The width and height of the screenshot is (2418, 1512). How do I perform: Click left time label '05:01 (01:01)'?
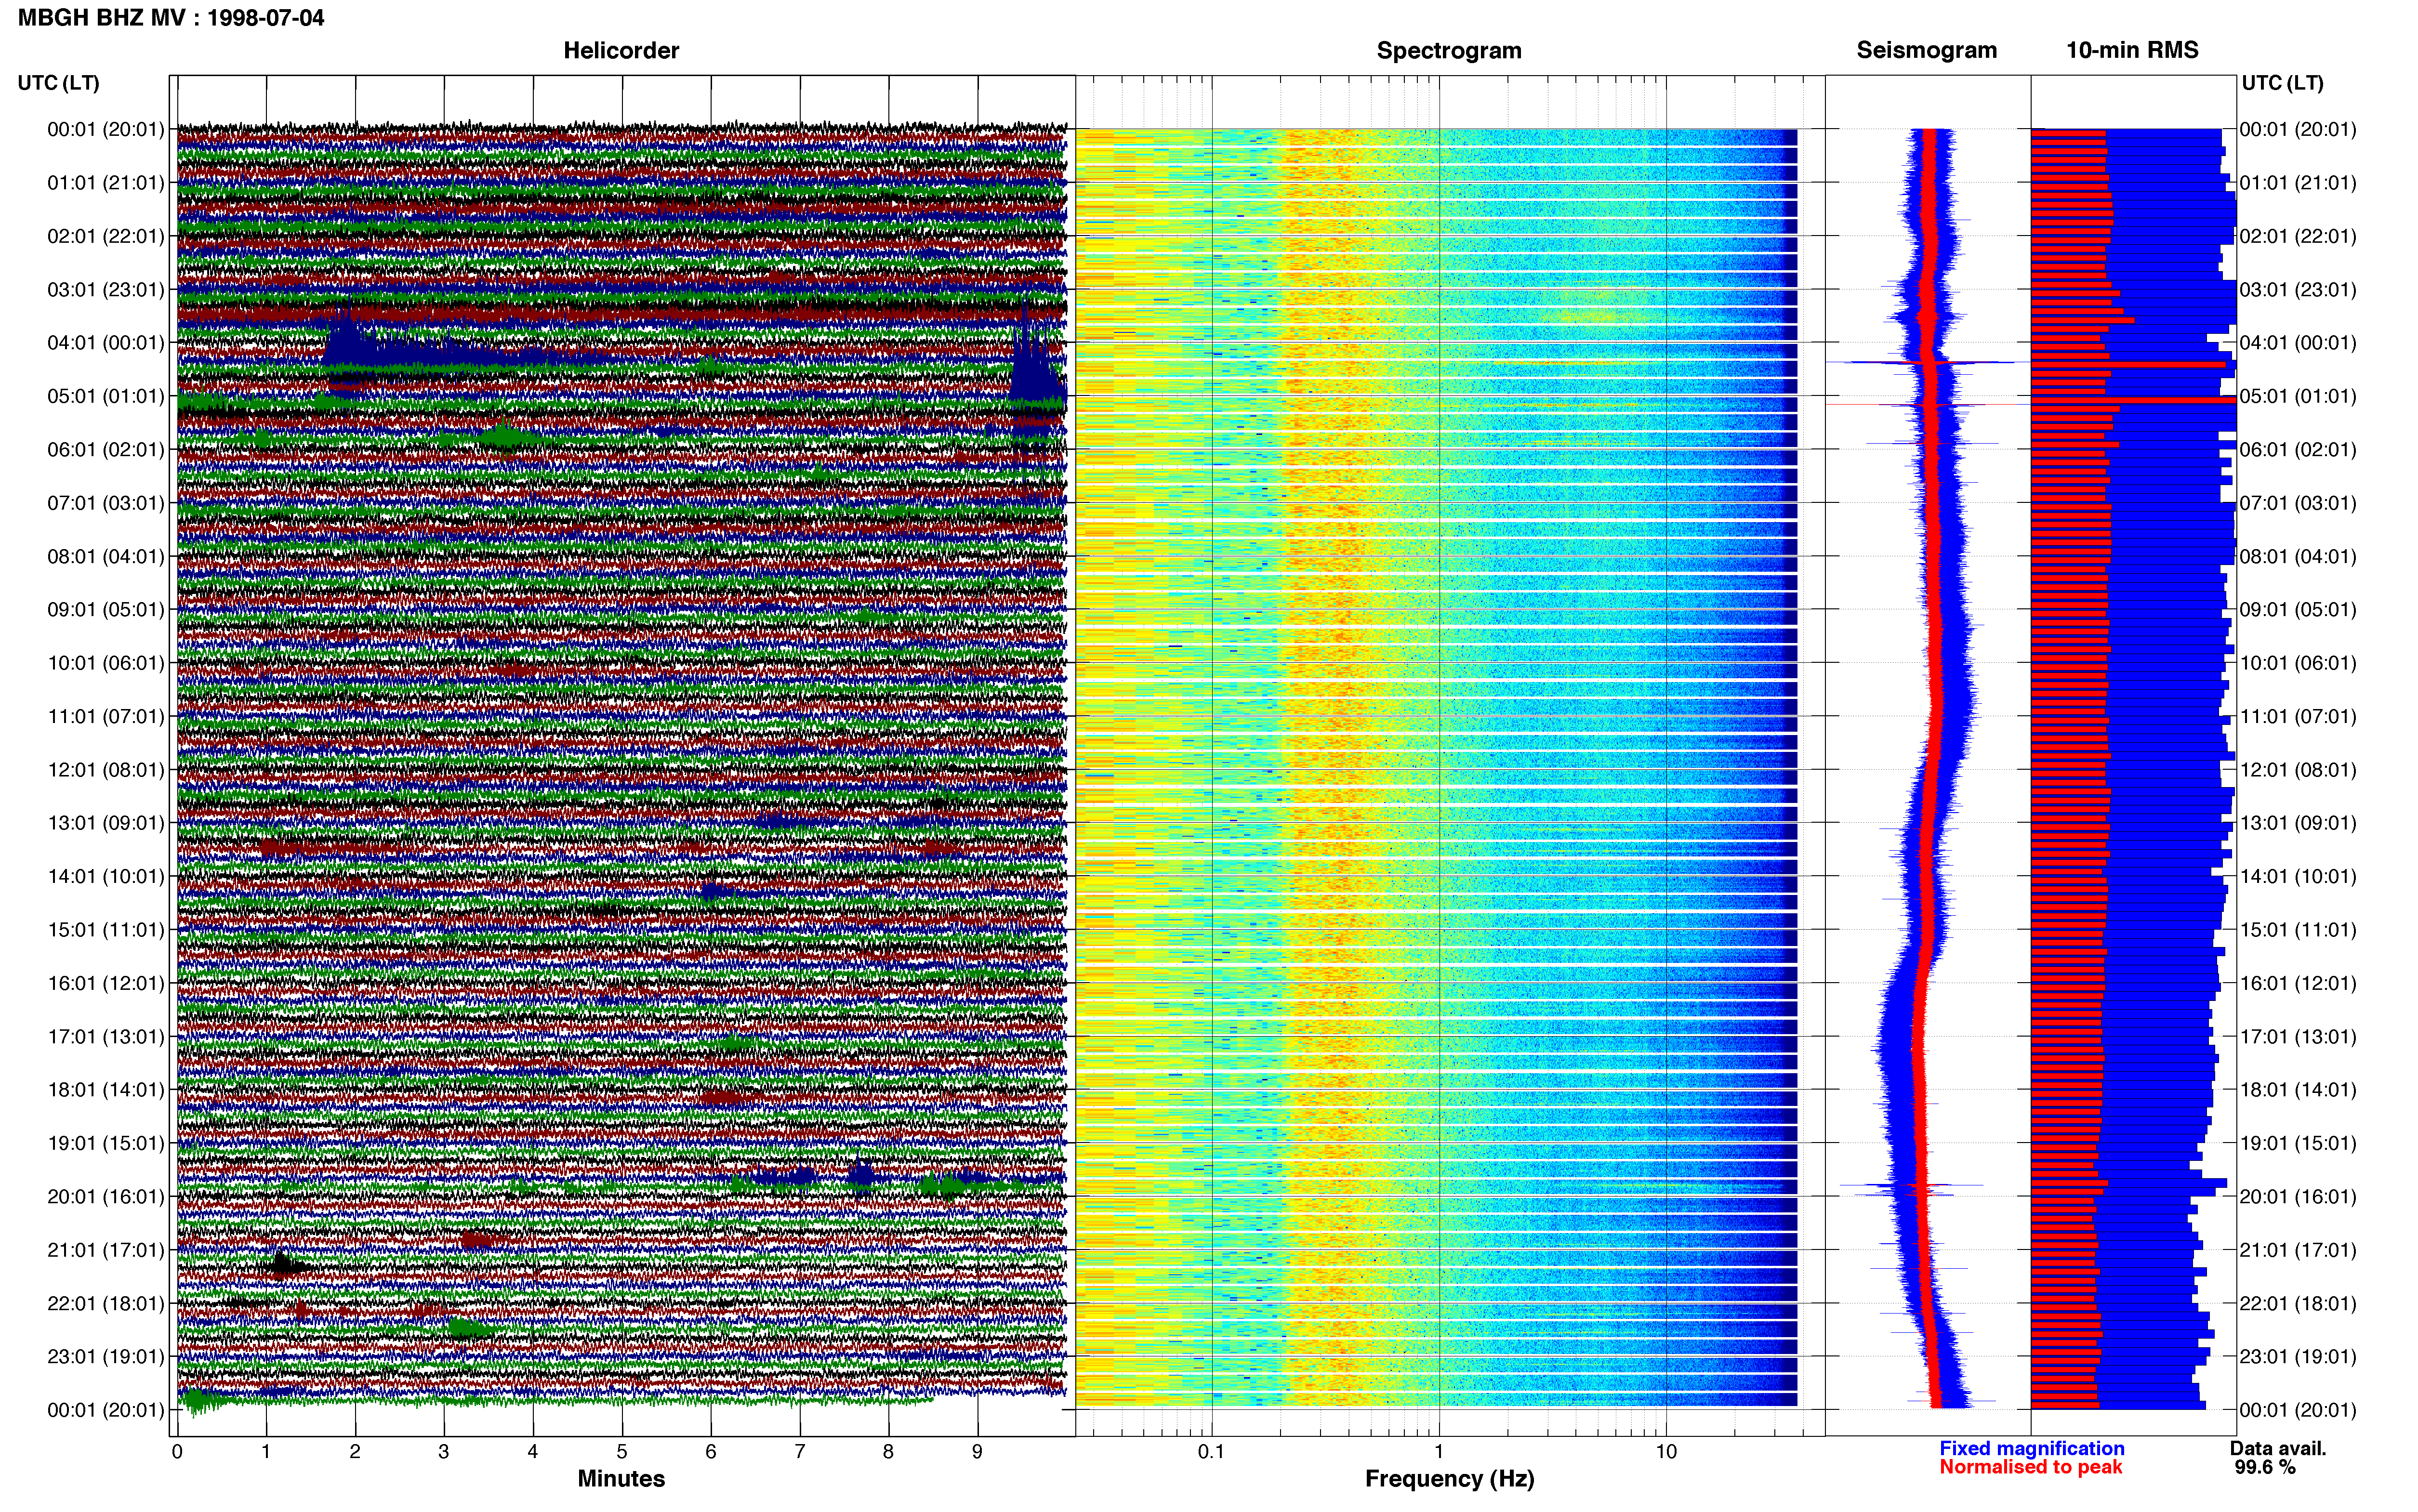pos(105,396)
